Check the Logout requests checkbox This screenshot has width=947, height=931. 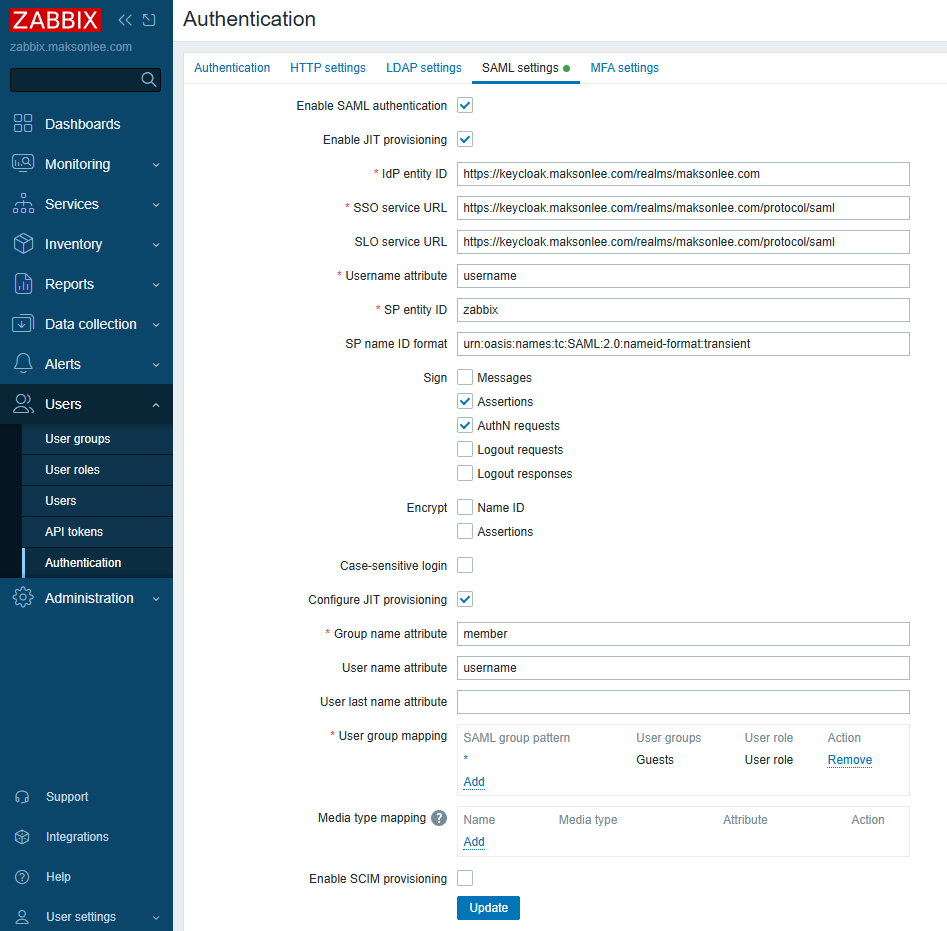tap(465, 449)
